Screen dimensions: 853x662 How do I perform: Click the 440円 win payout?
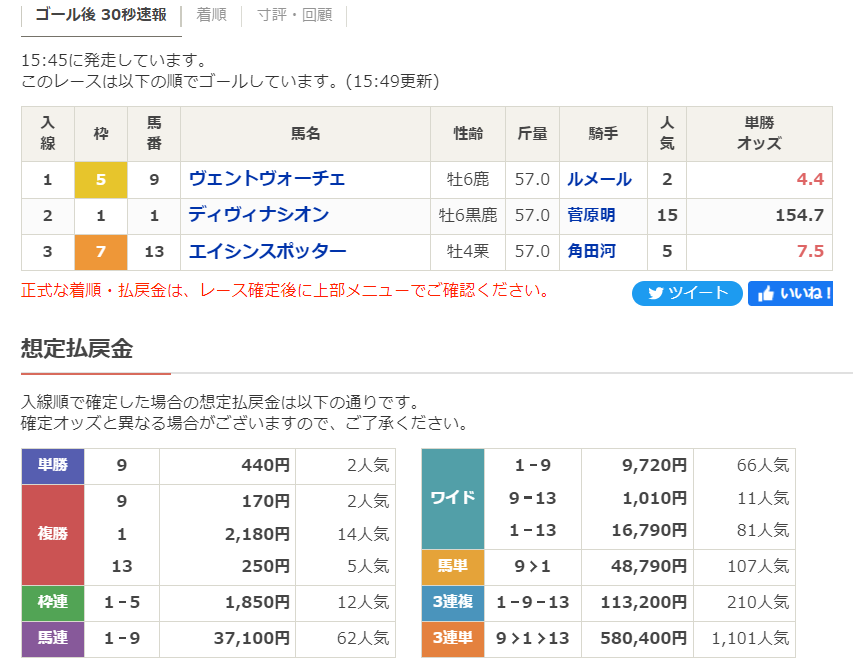click(265, 465)
